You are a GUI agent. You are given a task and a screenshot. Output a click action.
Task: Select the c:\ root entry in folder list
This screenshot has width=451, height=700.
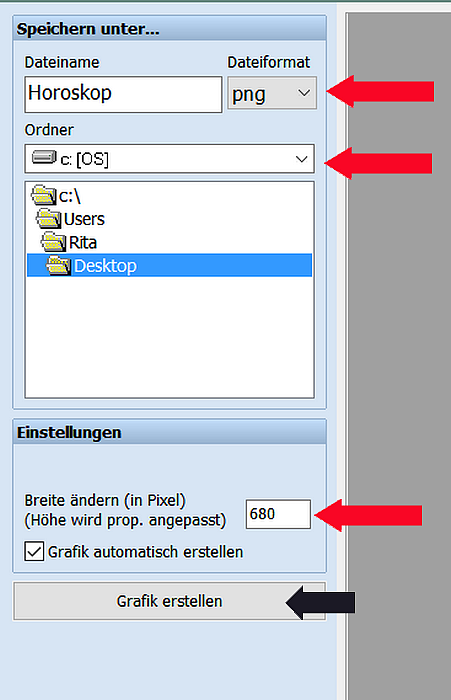tap(56, 196)
